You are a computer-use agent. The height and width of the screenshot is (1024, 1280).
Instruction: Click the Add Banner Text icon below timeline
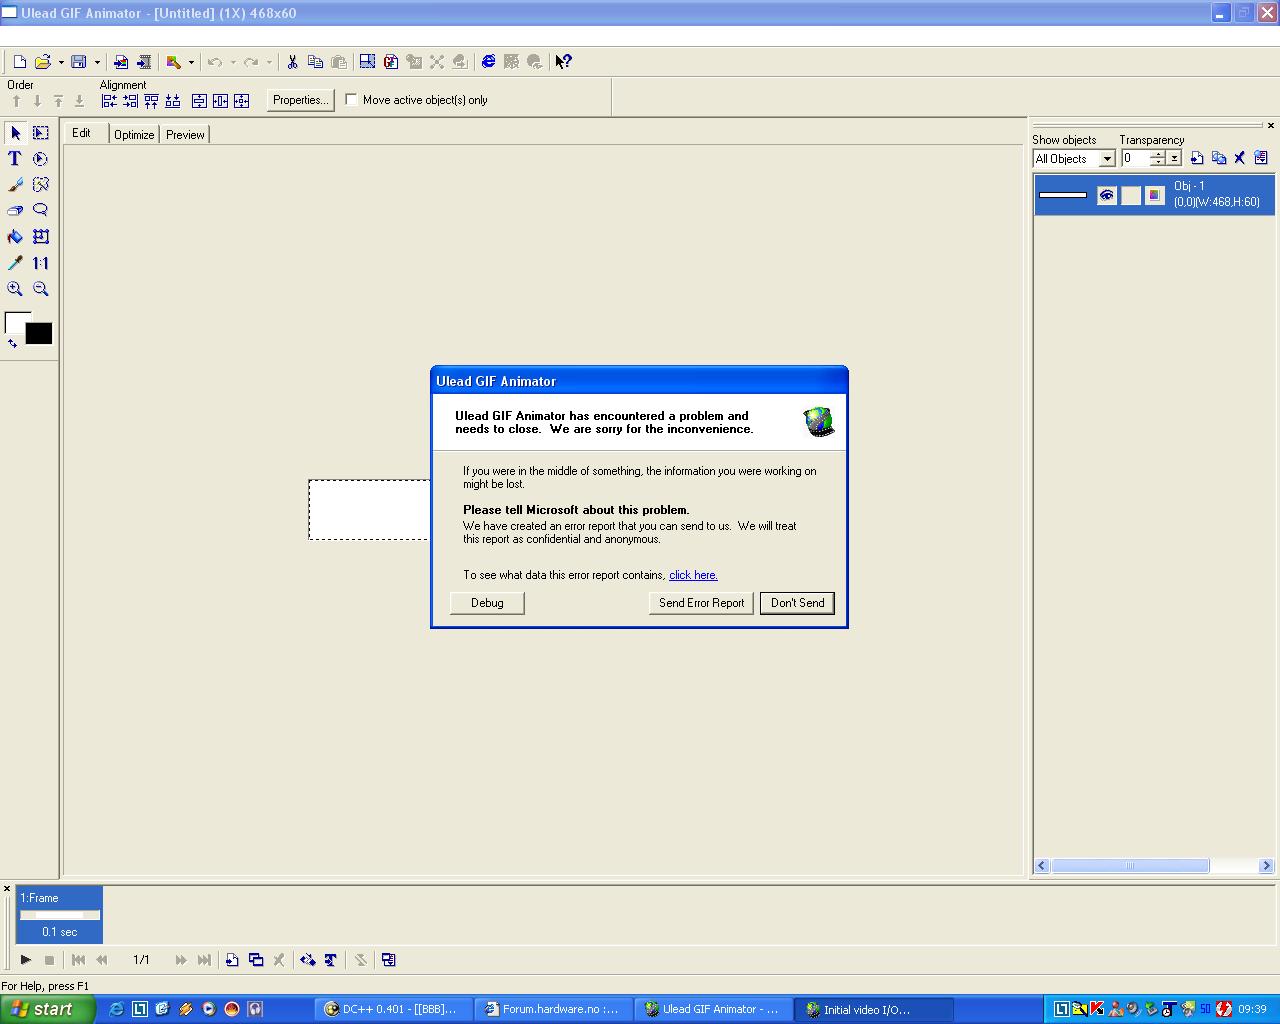[330, 960]
